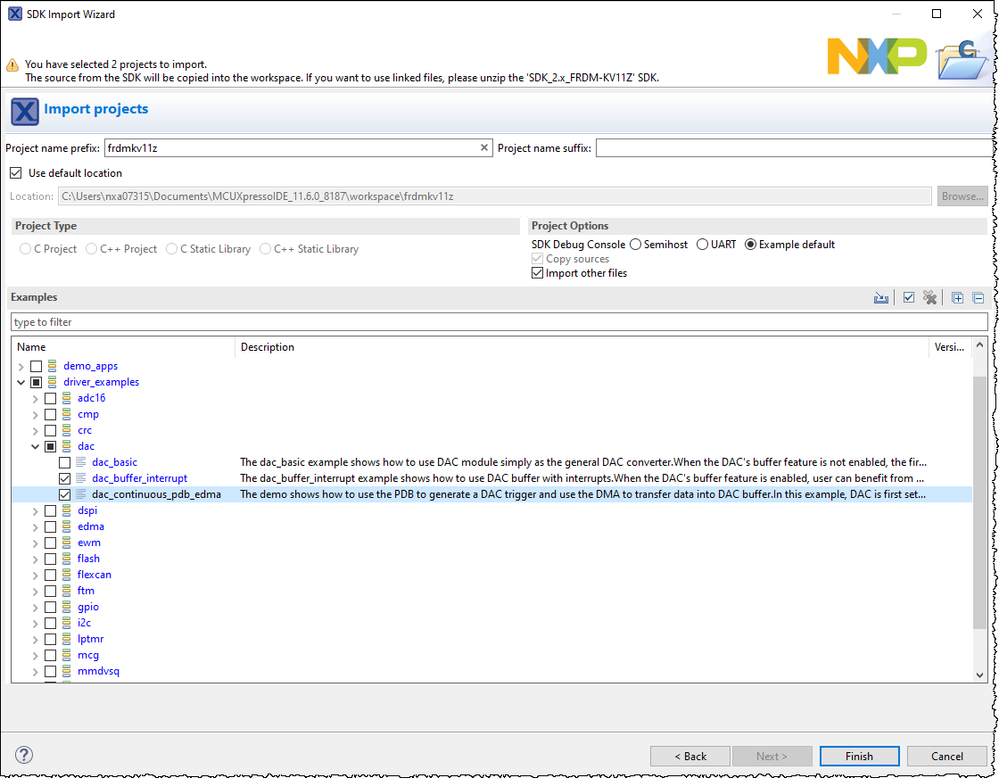Collapse the driver_examples tree node
This screenshot has width=999, height=780.
coord(21,382)
